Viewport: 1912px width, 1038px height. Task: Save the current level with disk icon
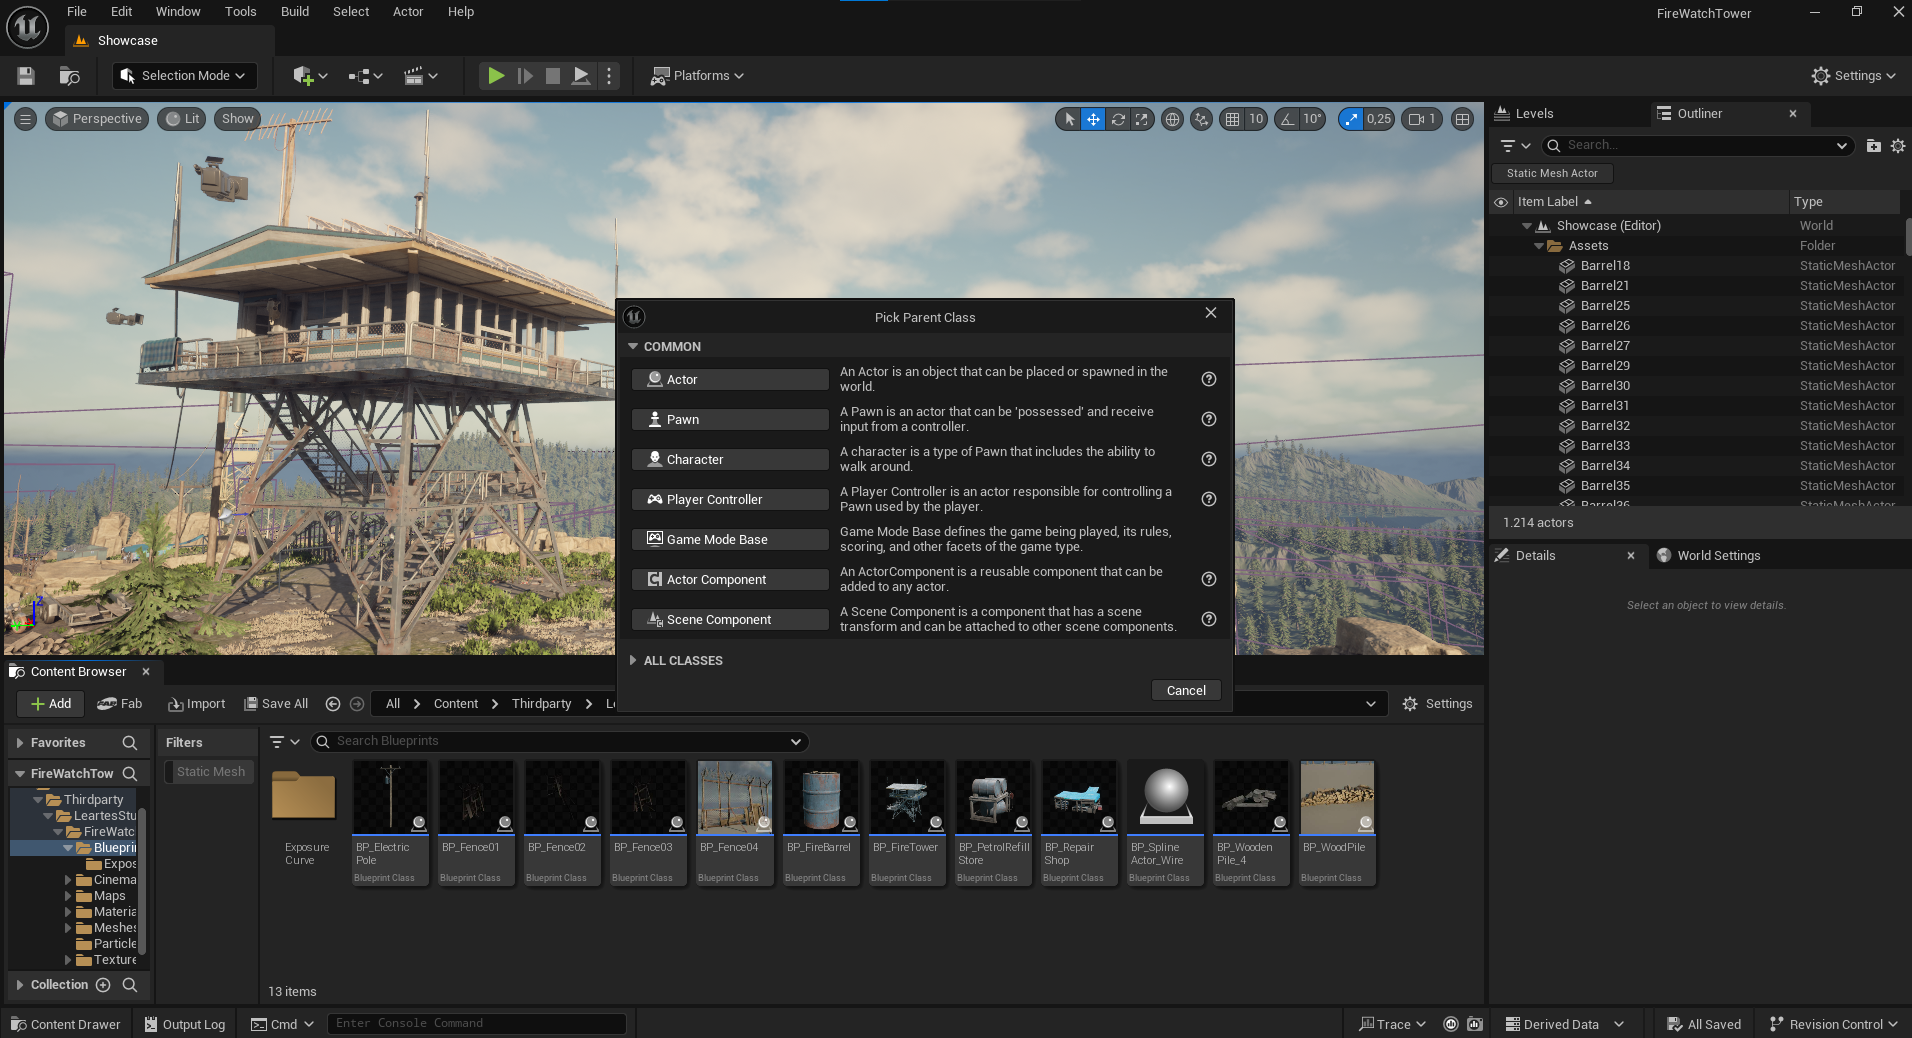point(27,76)
